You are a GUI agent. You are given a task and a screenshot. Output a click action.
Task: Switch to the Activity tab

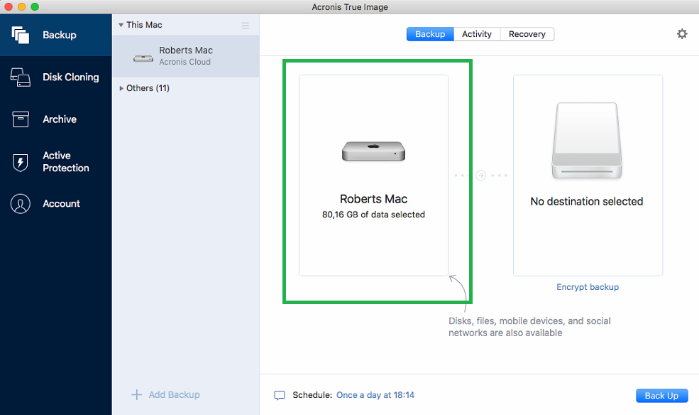tap(477, 34)
